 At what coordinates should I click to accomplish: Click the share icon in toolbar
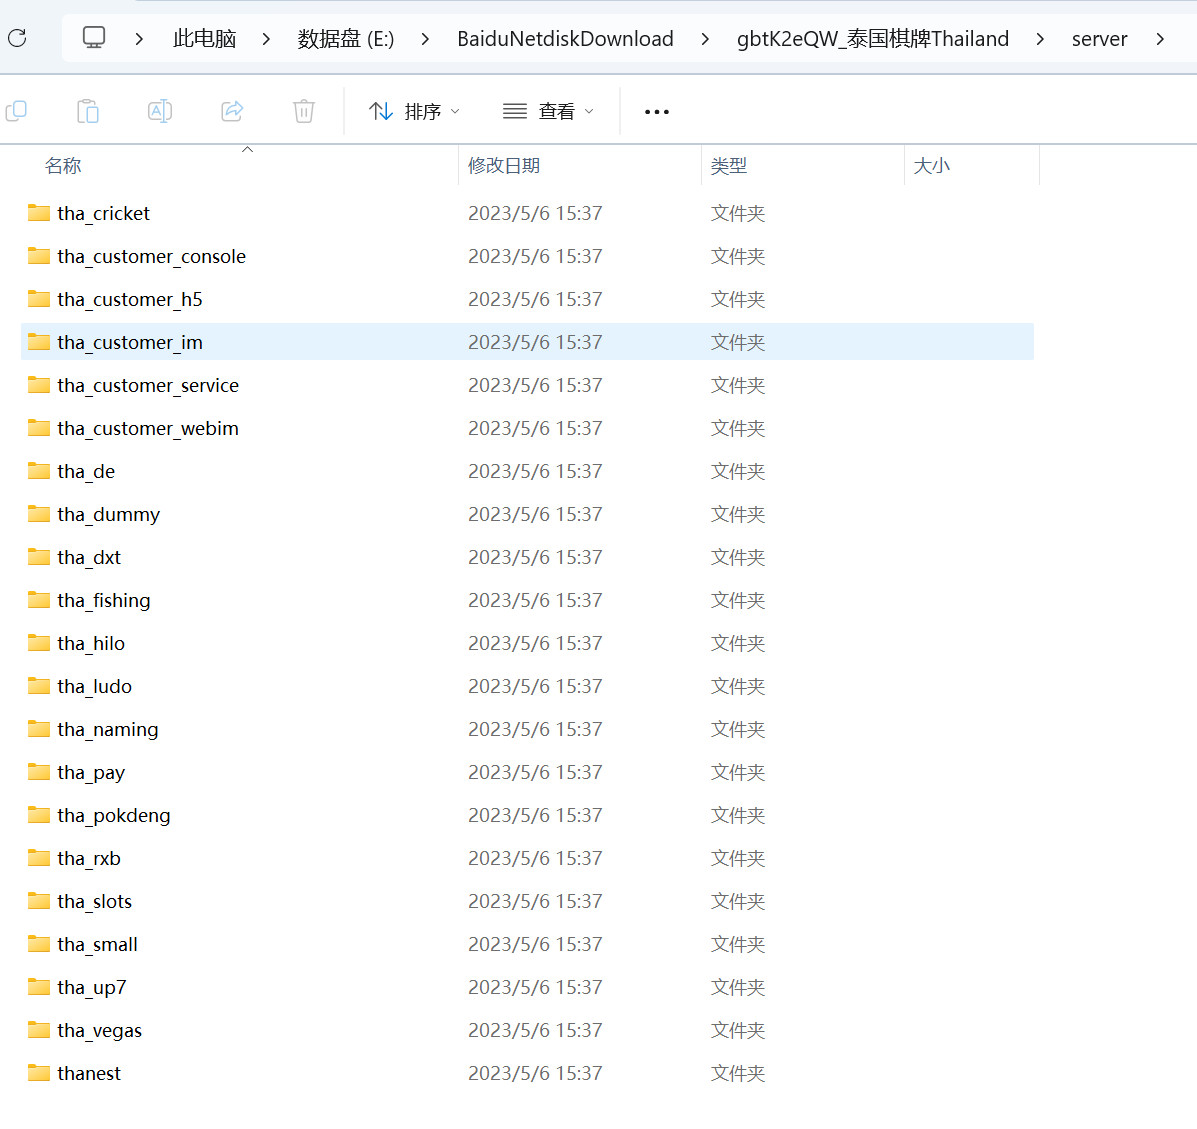232,111
